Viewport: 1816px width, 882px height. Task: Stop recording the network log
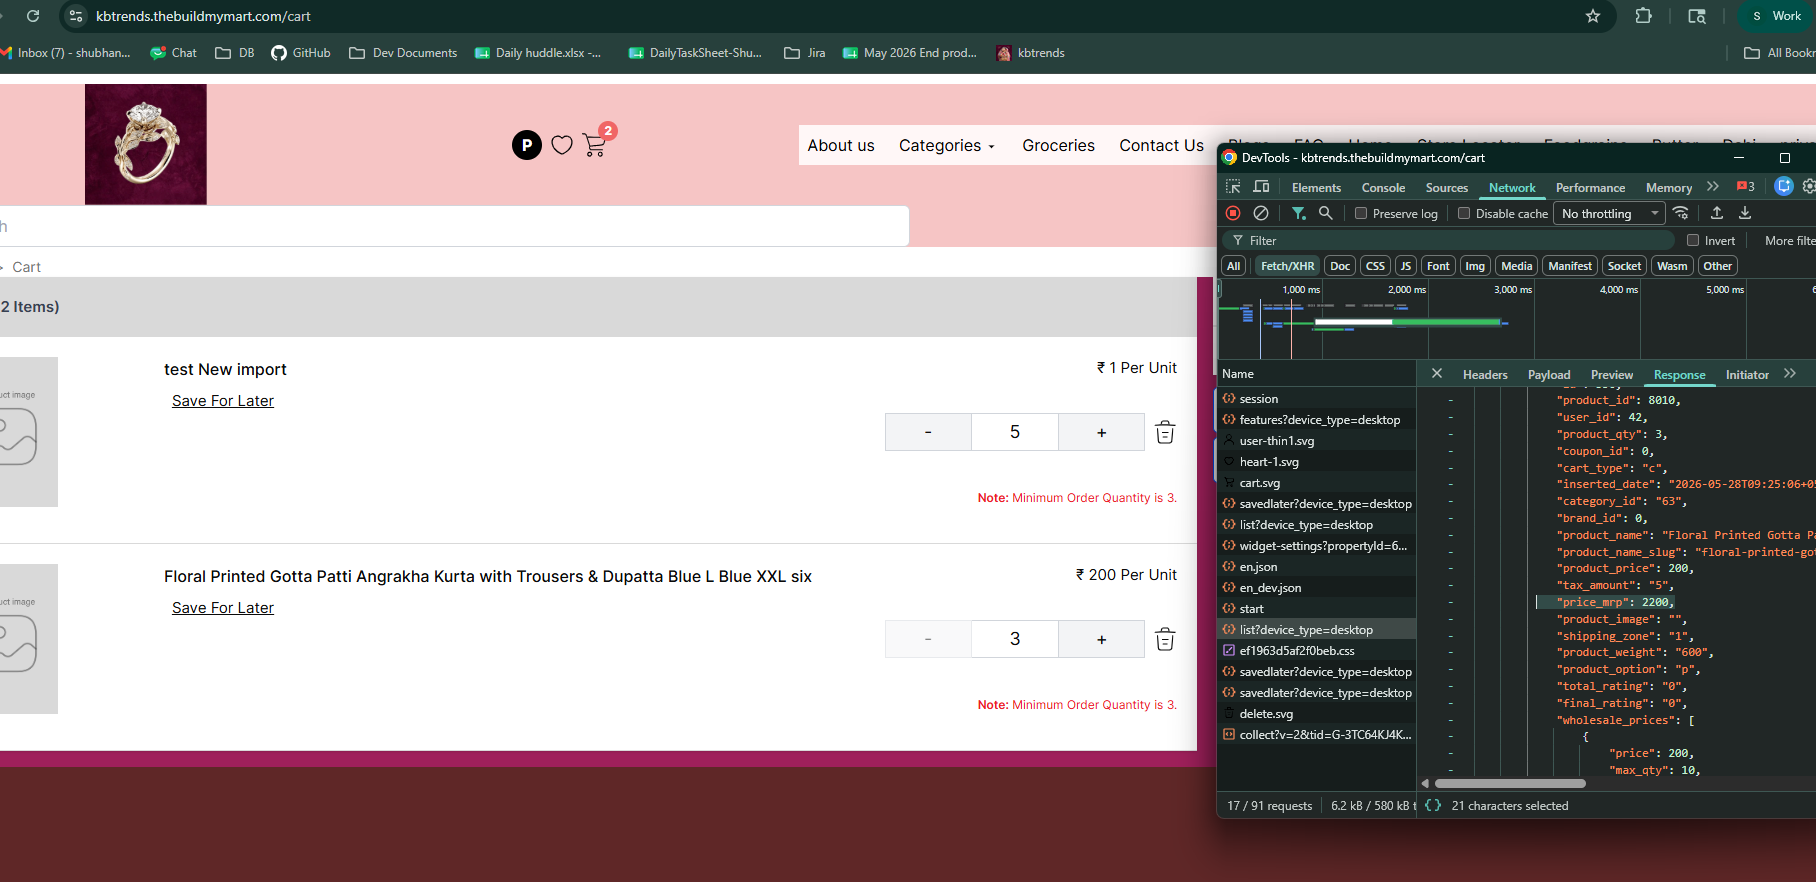click(x=1233, y=213)
